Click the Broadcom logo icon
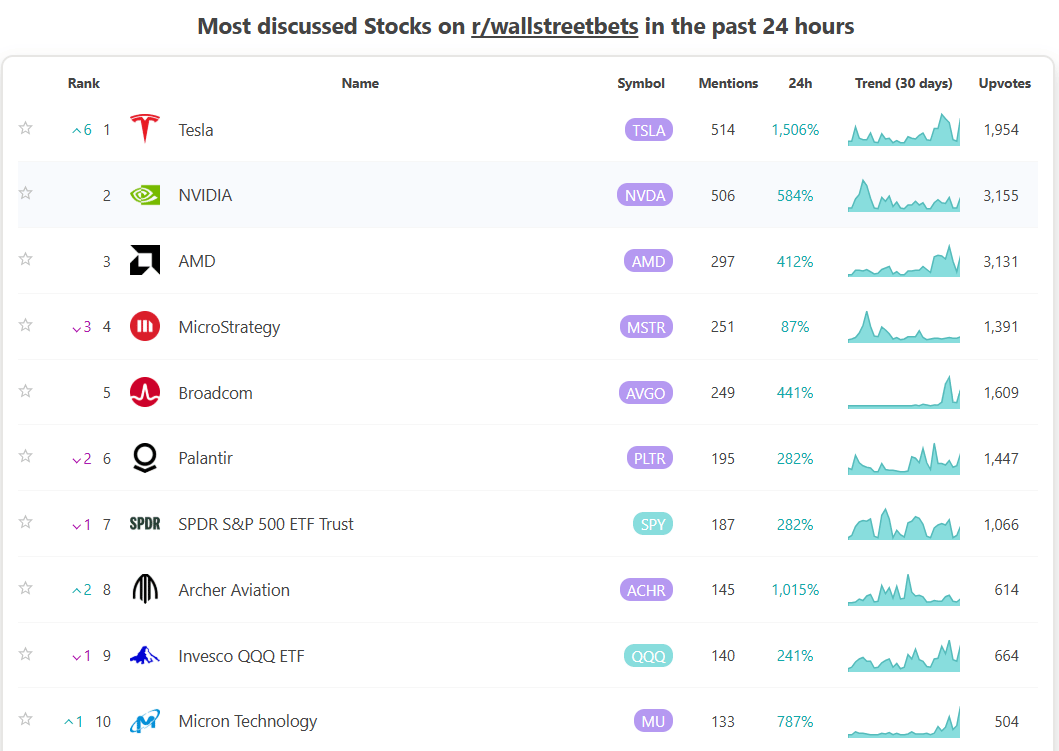 [x=145, y=392]
